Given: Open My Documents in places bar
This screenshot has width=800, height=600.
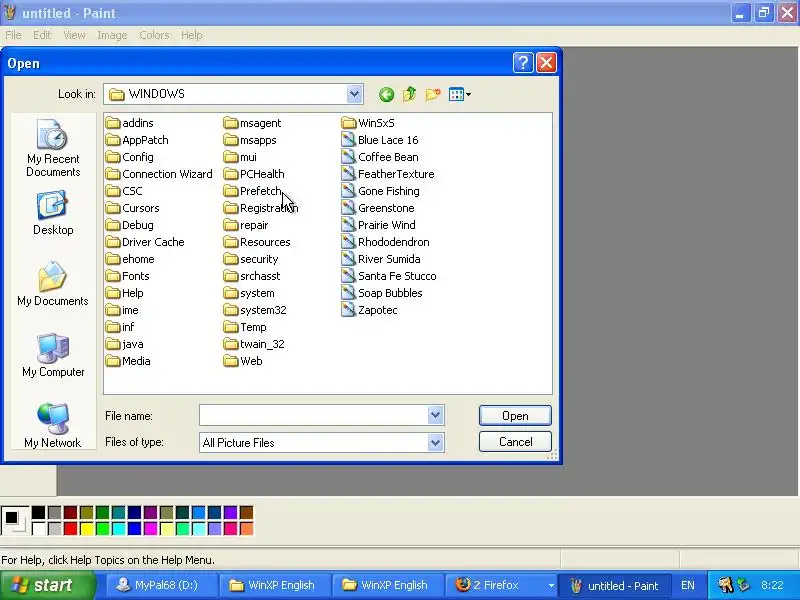Looking at the screenshot, I should (53, 284).
